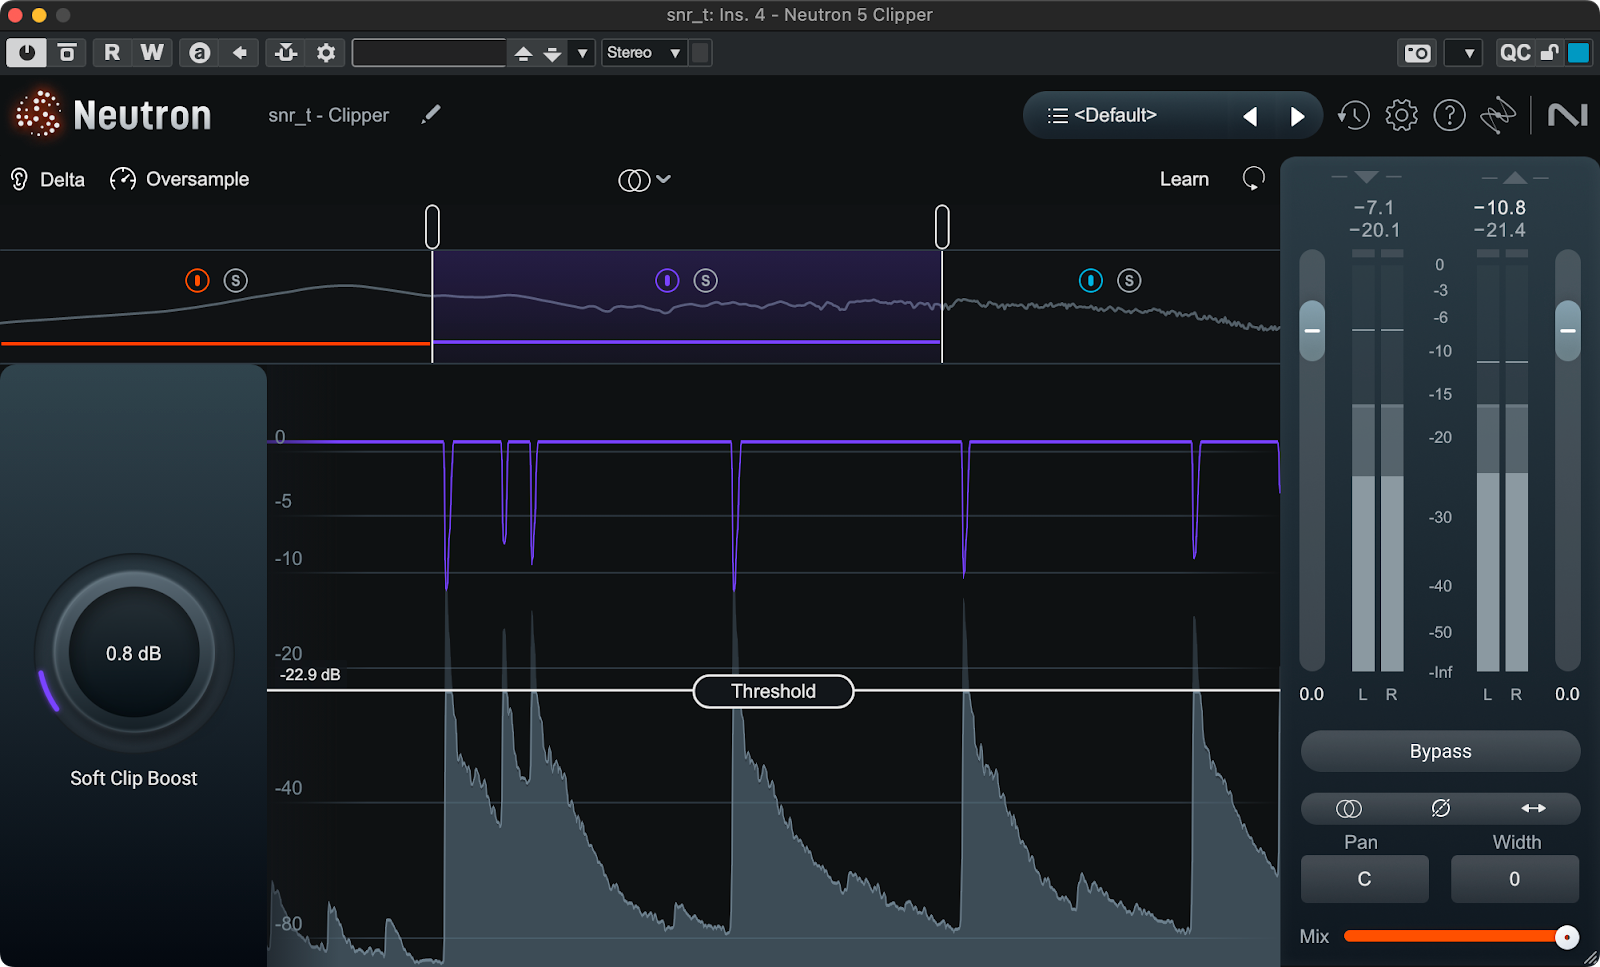Swap channels with the double arrow icon
The height and width of the screenshot is (967, 1600).
(1533, 808)
